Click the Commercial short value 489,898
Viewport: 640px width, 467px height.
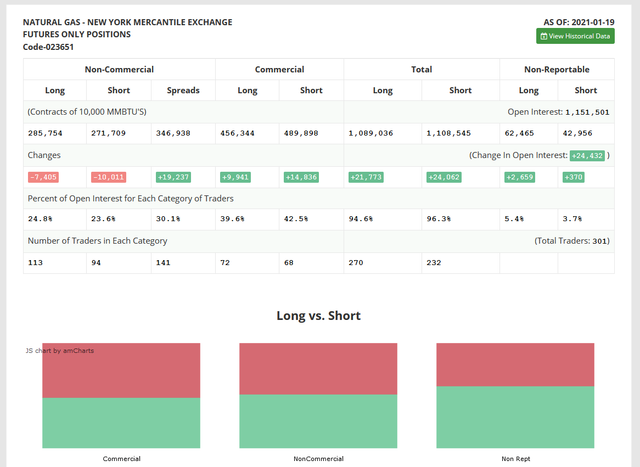tap(301, 133)
